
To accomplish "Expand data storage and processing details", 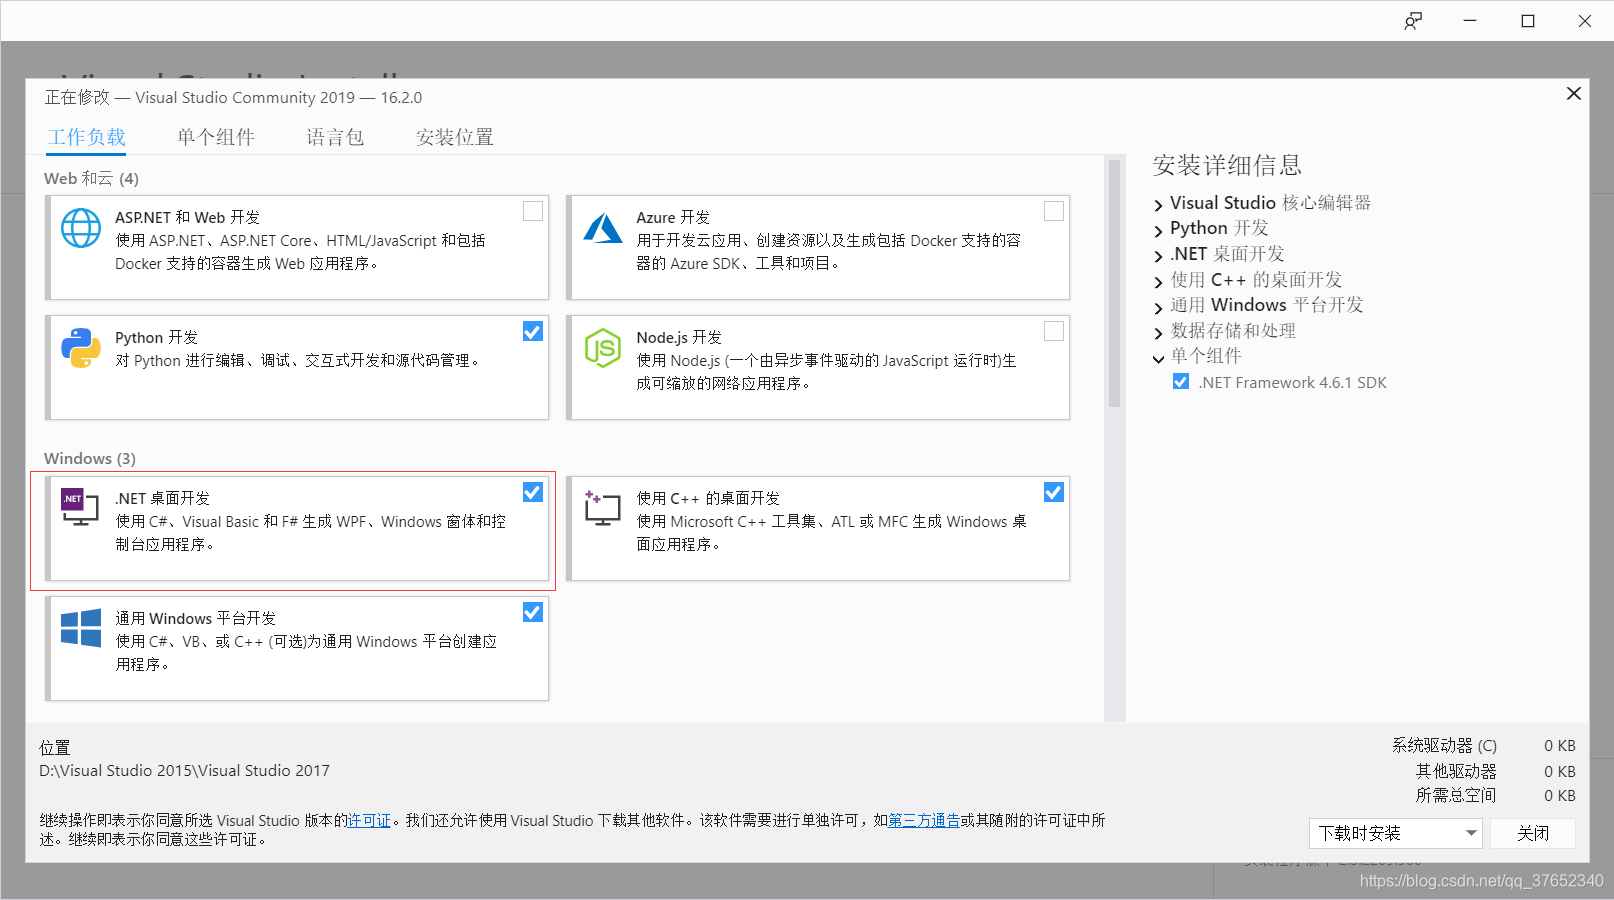I will click(x=1159, y=333).
